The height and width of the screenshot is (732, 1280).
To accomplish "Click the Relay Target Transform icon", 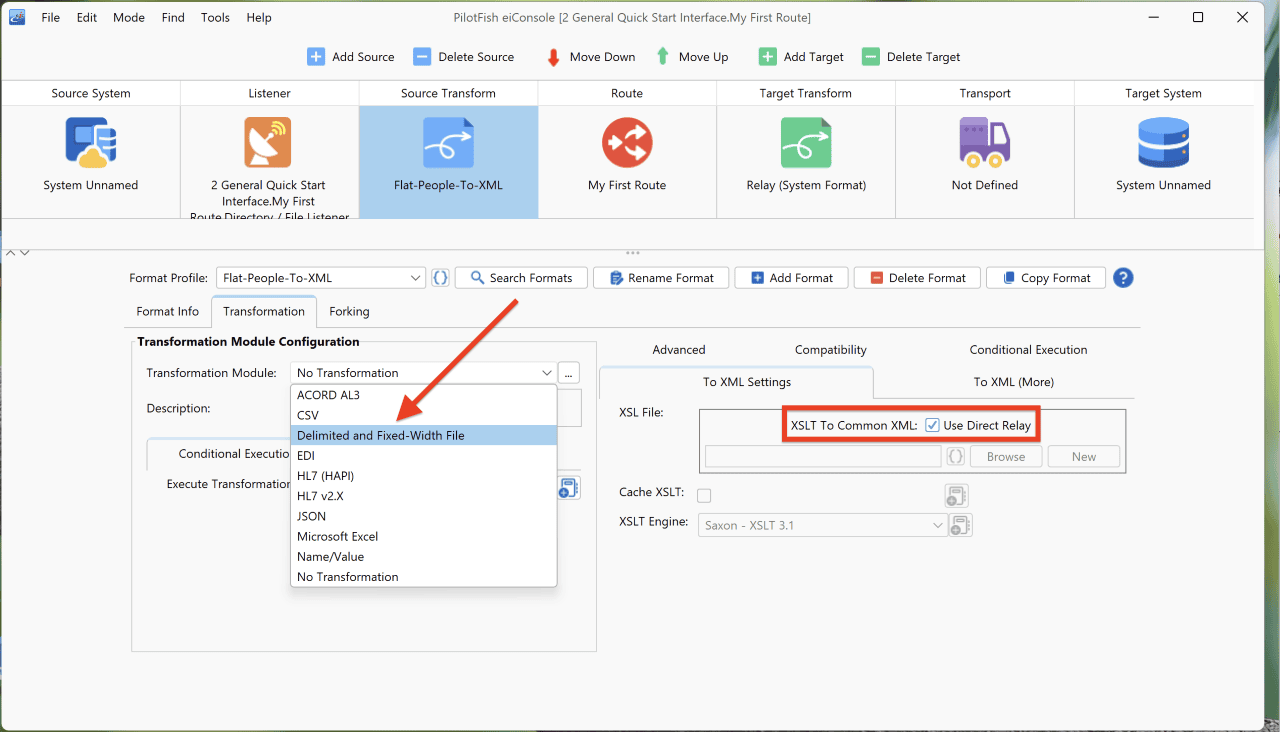I will tap(806, 142).
